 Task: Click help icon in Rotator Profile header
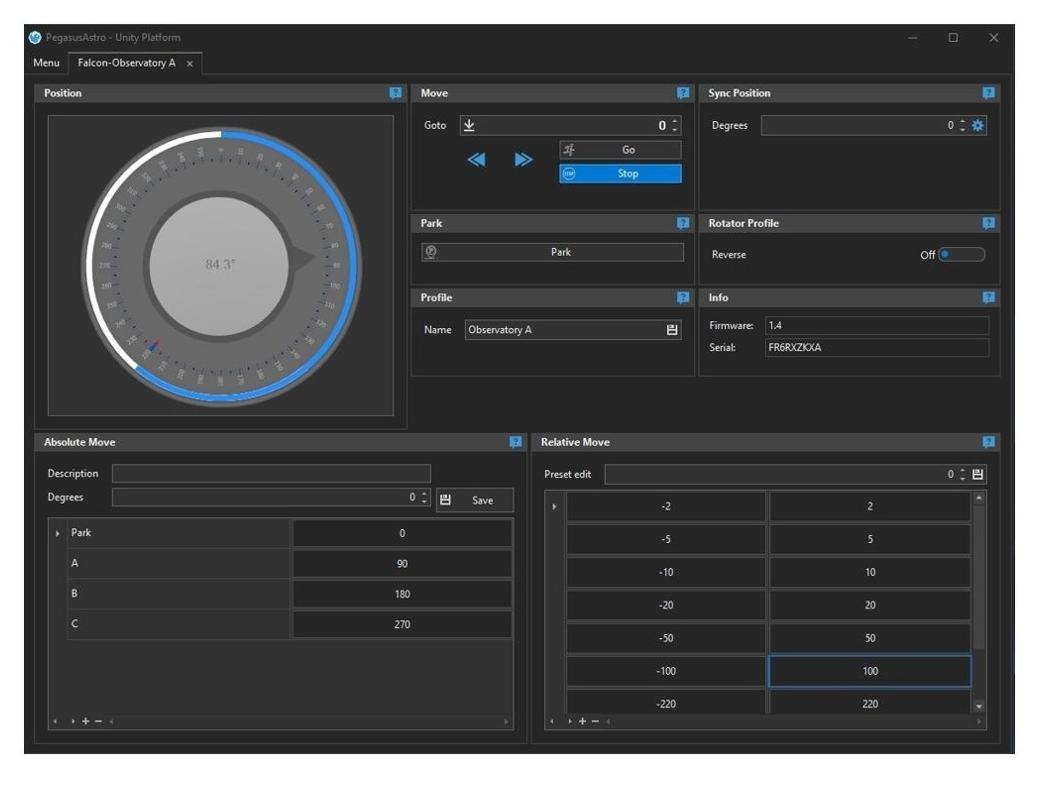pyautogui.click(x=988, y=223)
